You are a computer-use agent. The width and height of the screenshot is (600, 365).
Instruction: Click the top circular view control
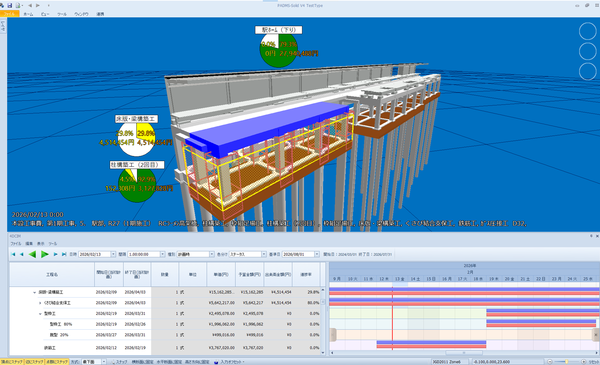click(587, 31)
